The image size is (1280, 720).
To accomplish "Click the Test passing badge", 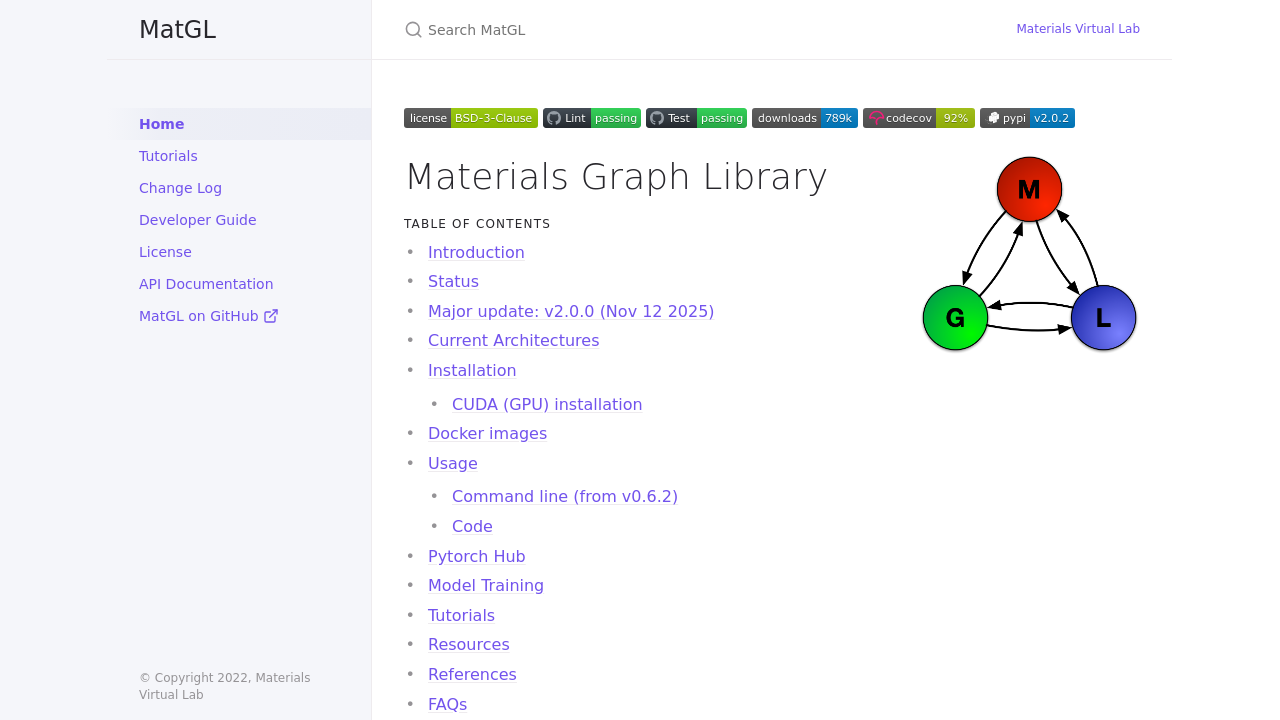I will (696, 117).
